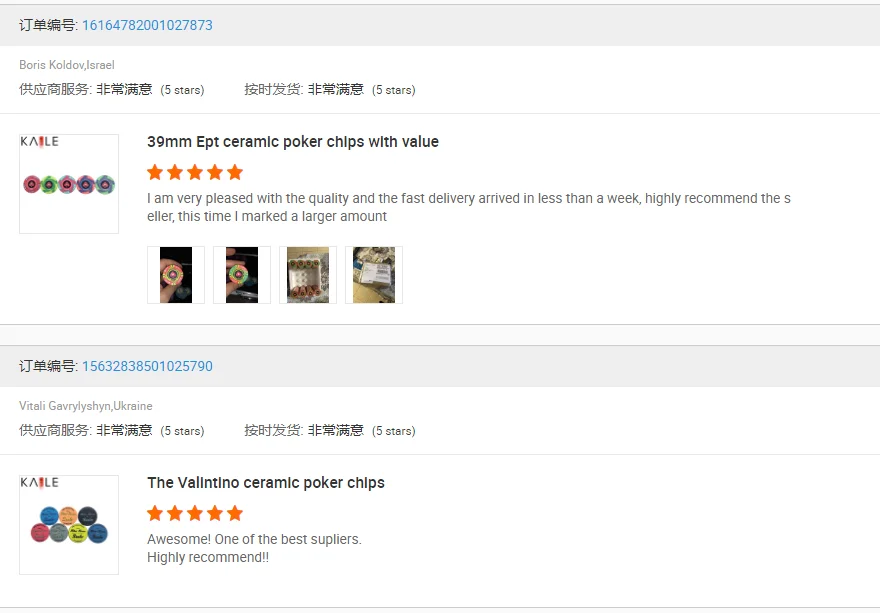This screenshot has width=880, height=613.
Task: Click Boris Koldov's review text about fast delivery
Action: click(468, 207)
